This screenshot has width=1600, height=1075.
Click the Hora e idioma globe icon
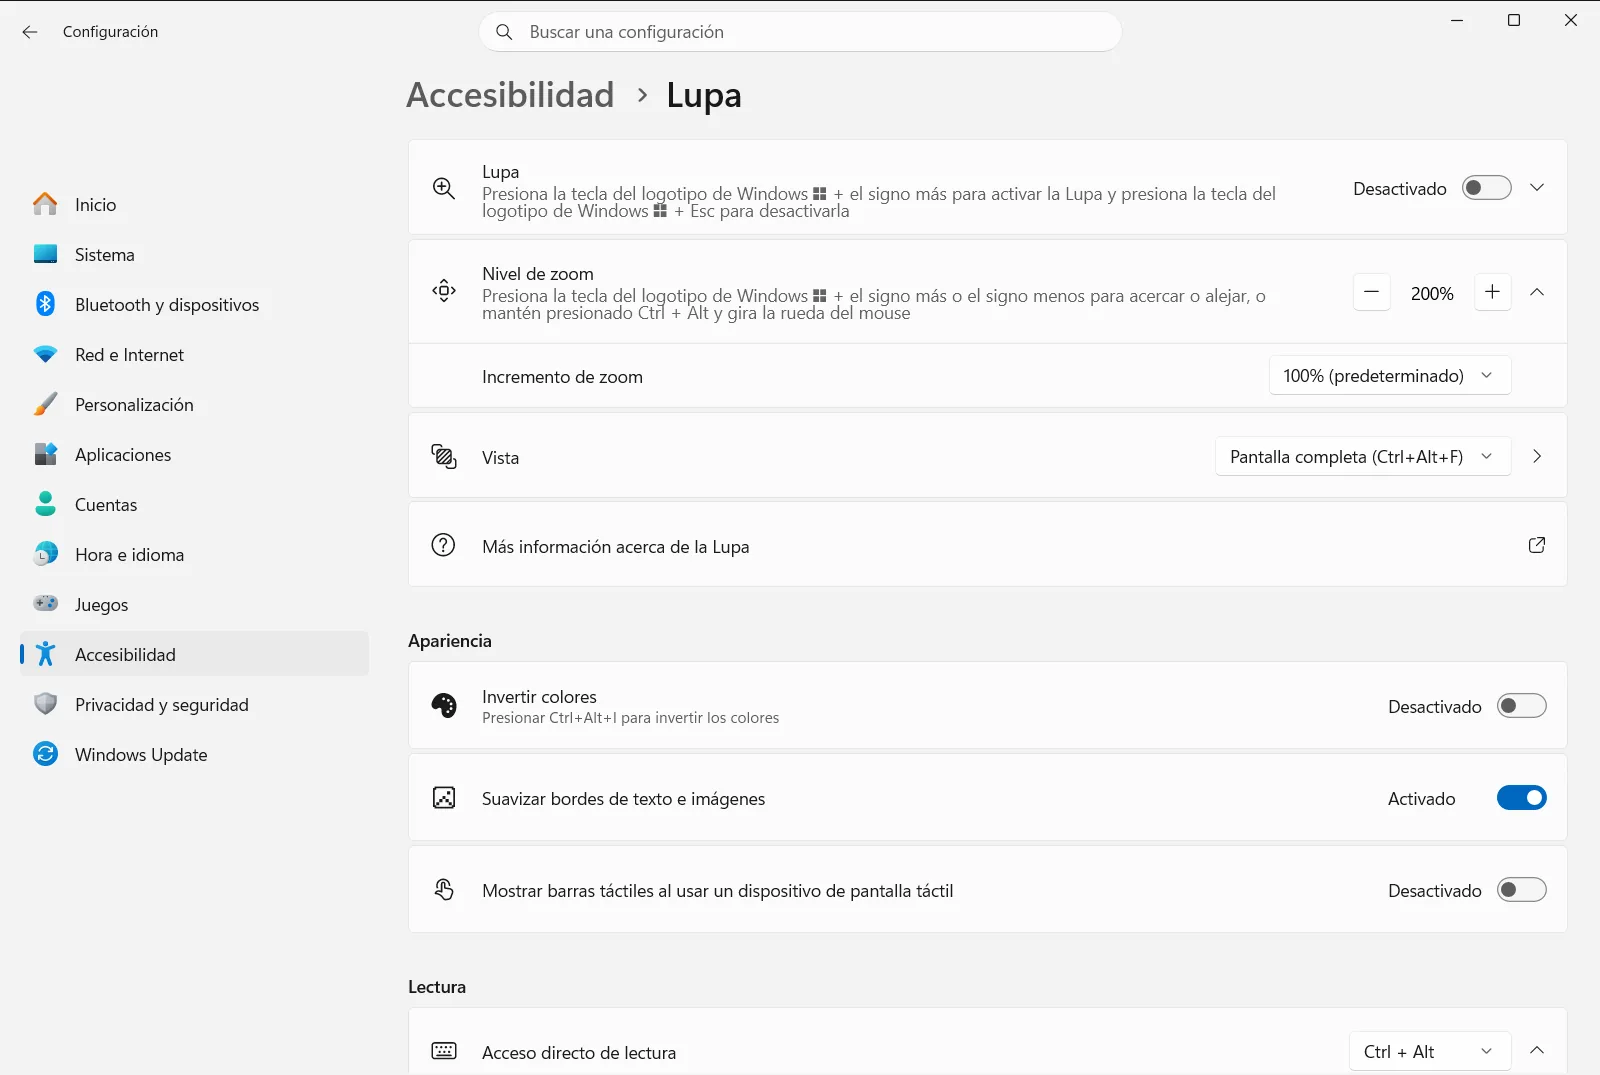[45, 554]
